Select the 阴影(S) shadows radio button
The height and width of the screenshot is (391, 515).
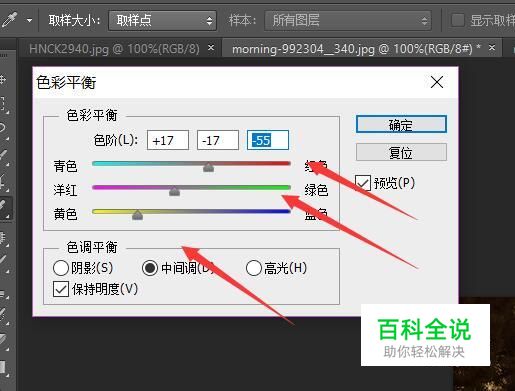(x=60, y=268)
